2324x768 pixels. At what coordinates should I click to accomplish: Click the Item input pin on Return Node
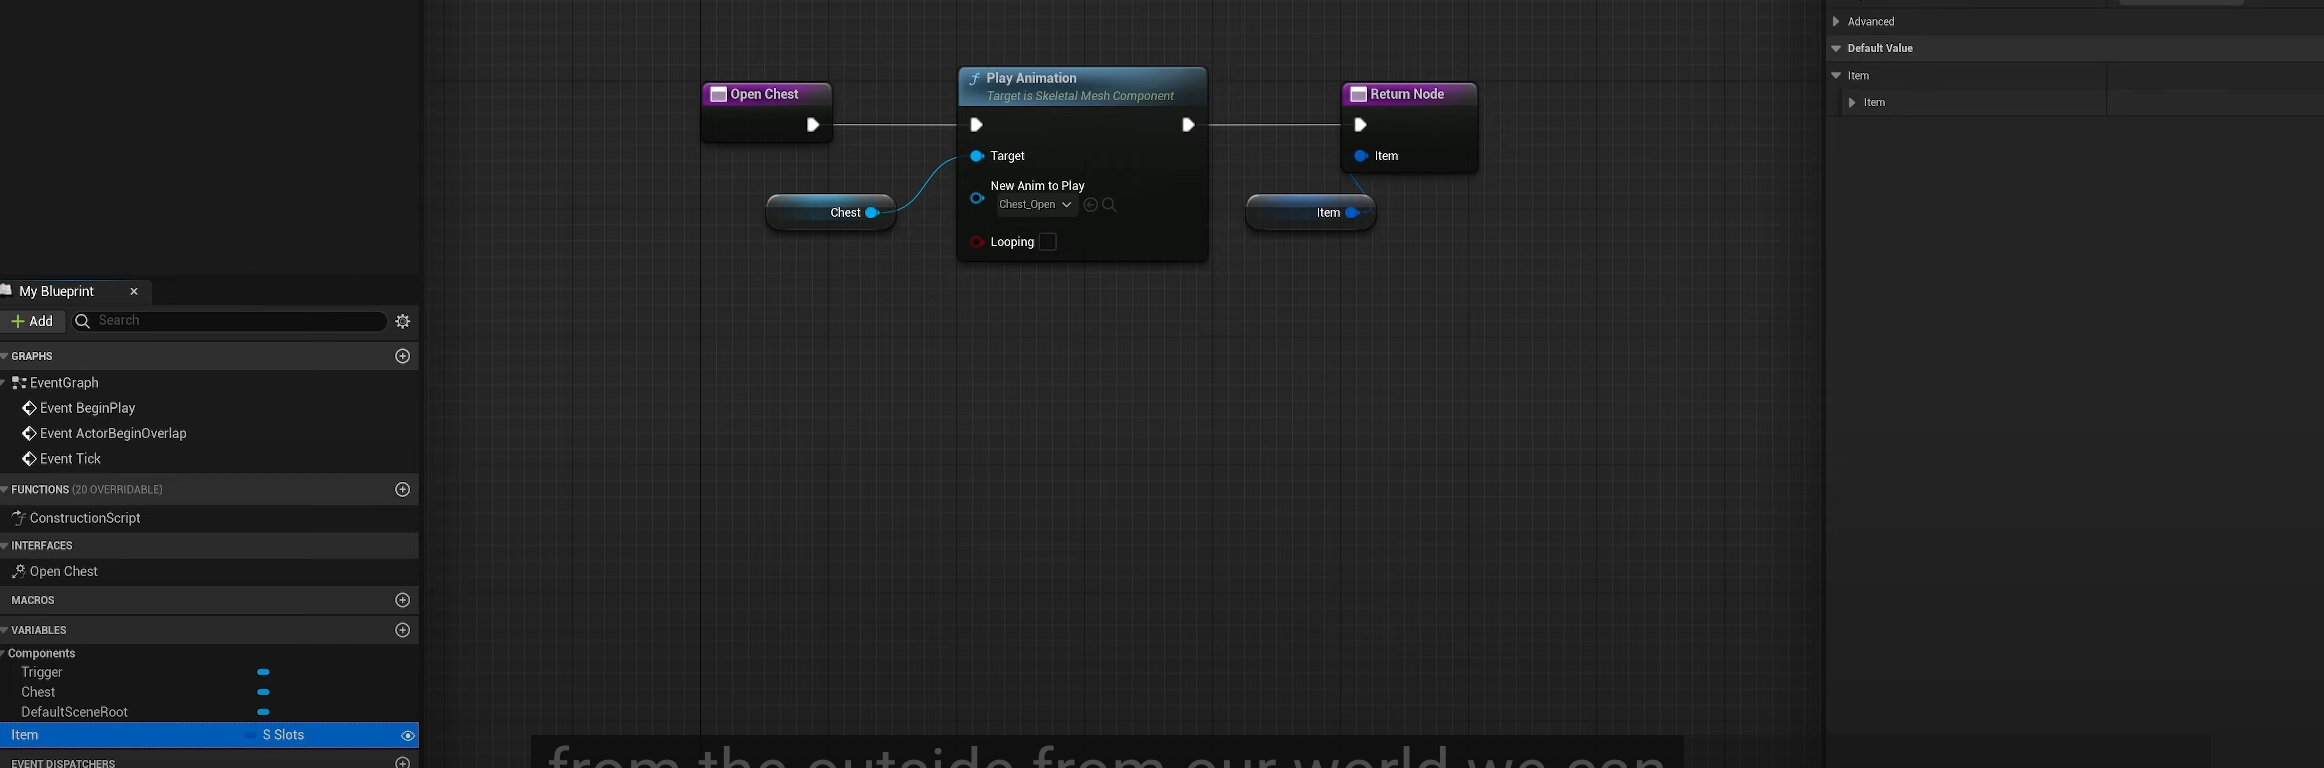pos(1361,156)
